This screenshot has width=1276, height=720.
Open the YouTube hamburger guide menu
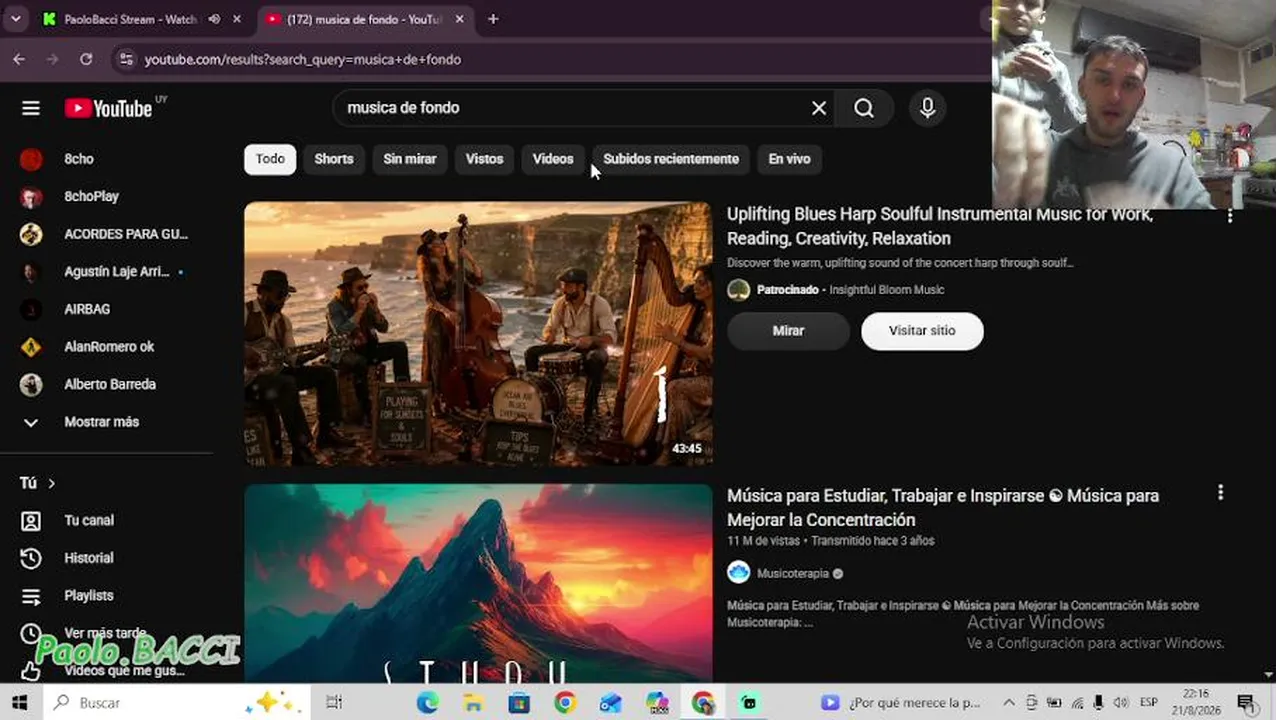31,108
